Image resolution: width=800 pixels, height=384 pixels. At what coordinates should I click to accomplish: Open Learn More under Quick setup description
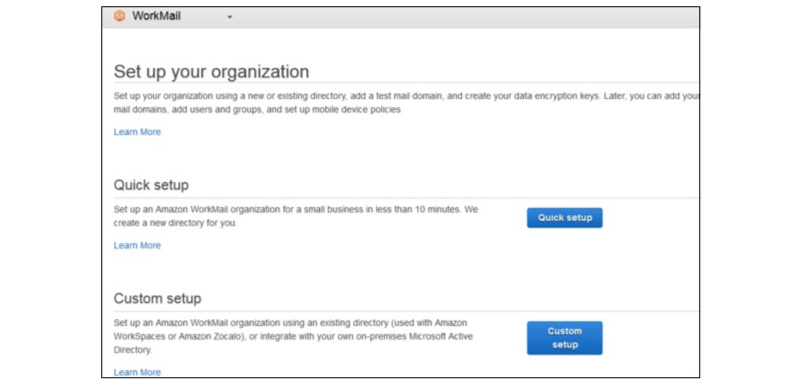click(x=137, y=245)
